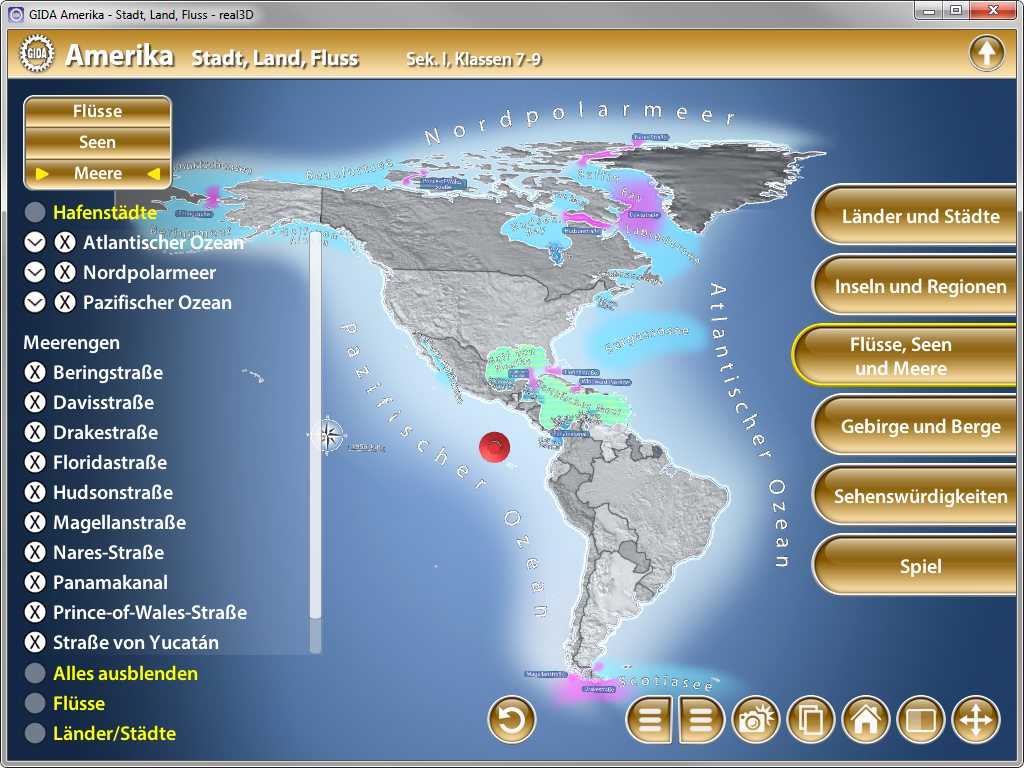
Task: Open the Länder und Städte section
Action: point(920,216)
